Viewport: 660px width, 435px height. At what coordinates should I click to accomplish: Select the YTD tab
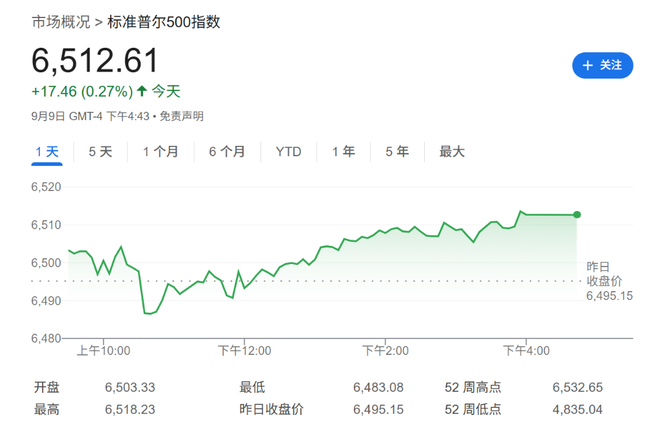coord(288,152)
